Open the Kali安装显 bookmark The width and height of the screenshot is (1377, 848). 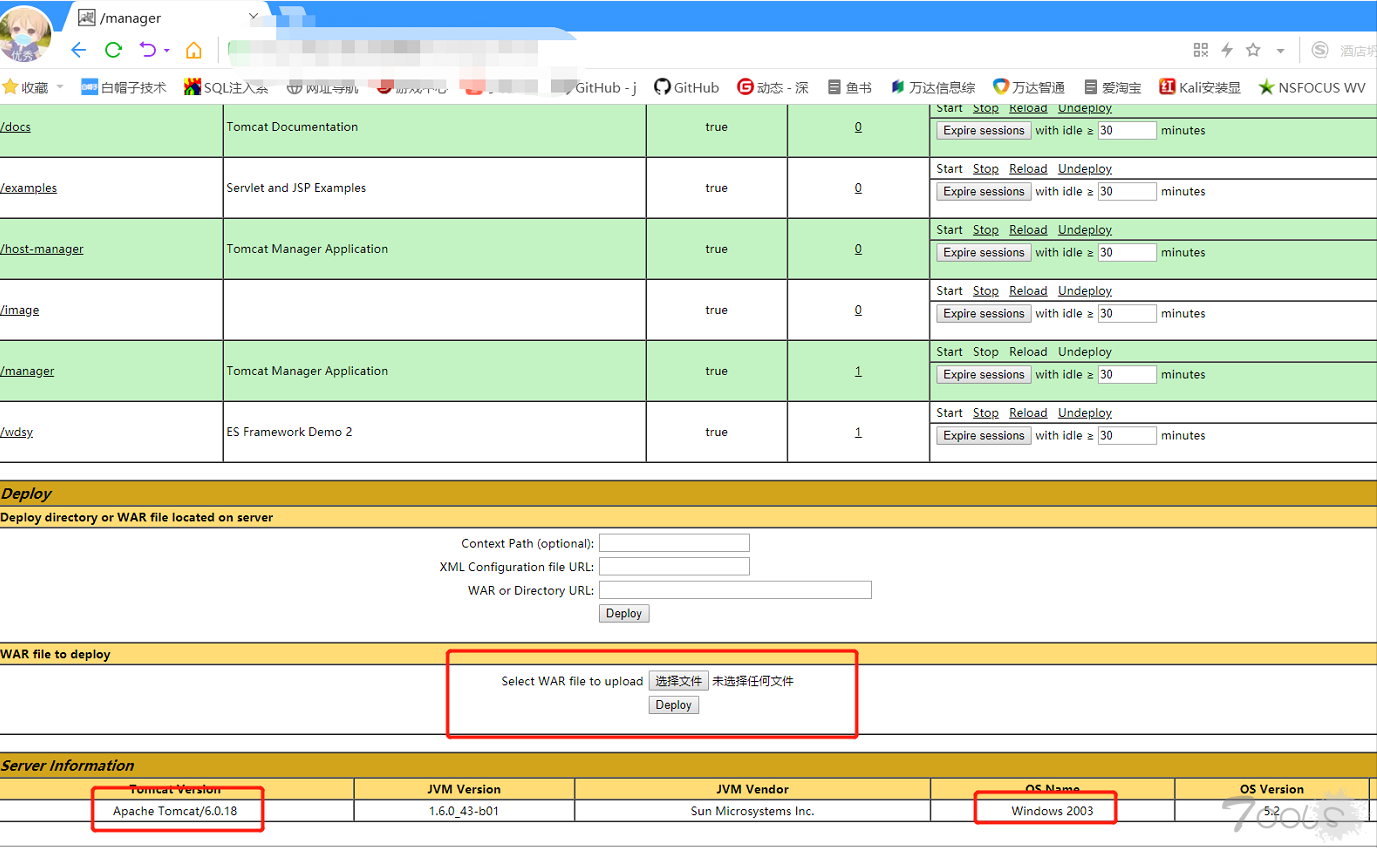click(x=1200, y=88)
